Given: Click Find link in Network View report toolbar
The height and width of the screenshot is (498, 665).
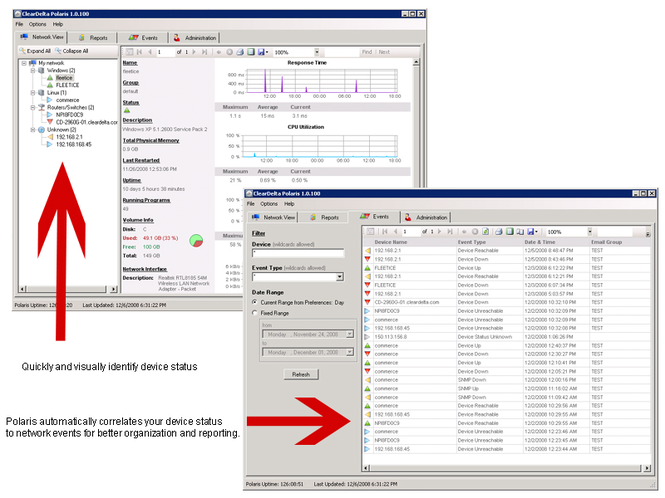Looking at the screenshot, I should pos(366,52).
